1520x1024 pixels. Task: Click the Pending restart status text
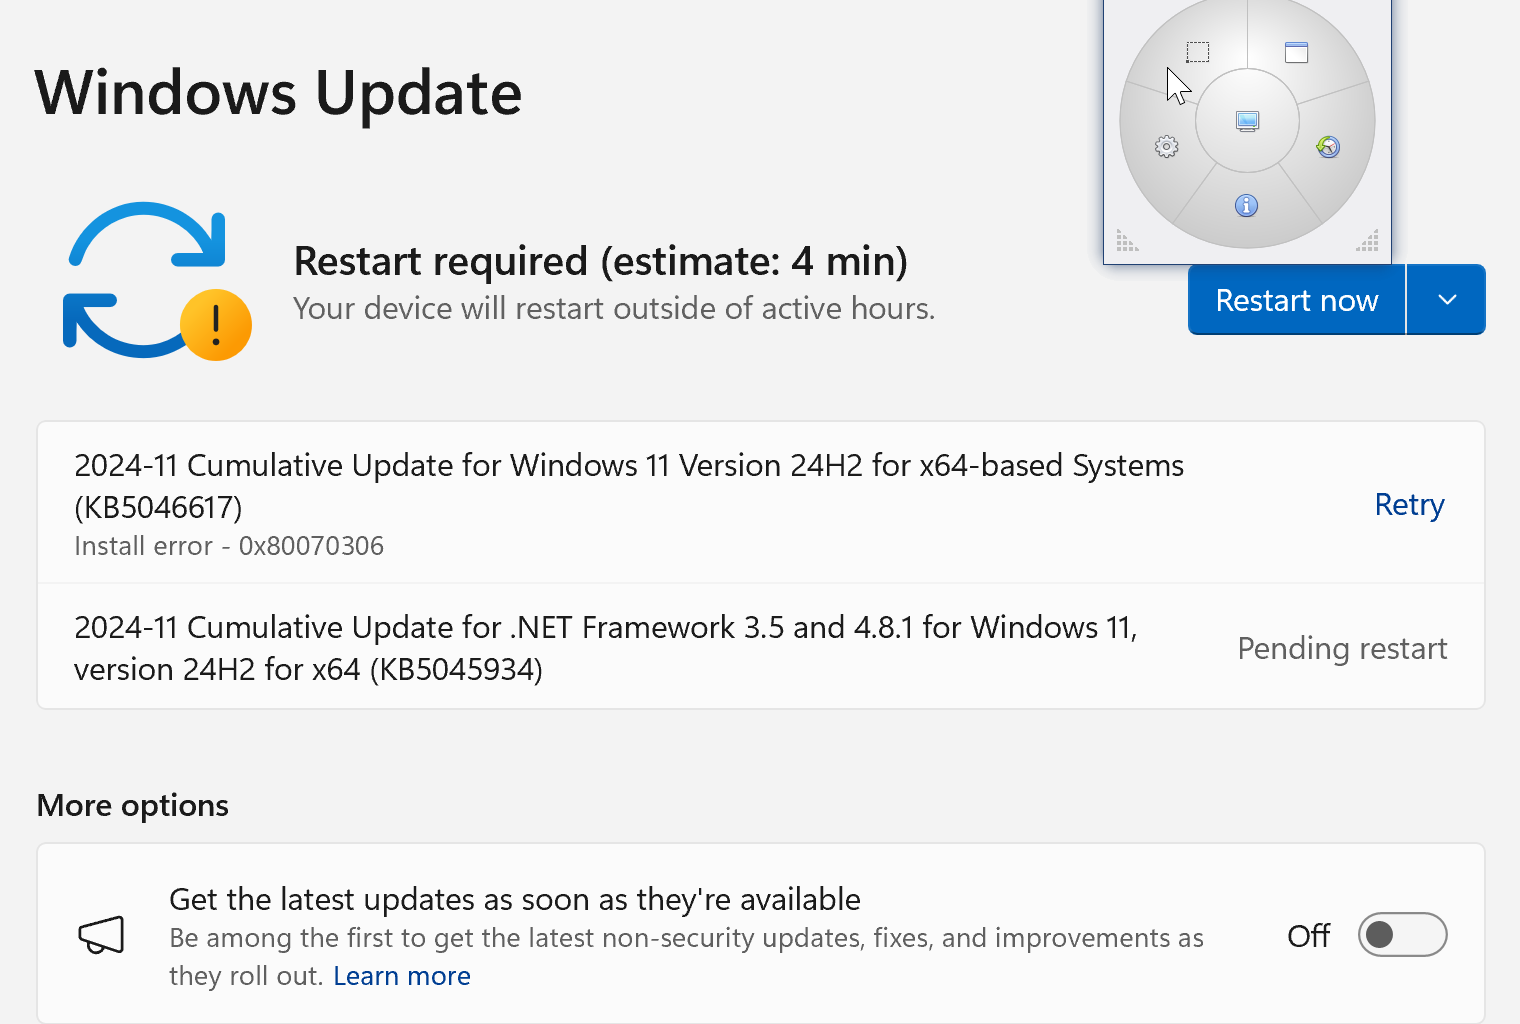point(1342,648)
